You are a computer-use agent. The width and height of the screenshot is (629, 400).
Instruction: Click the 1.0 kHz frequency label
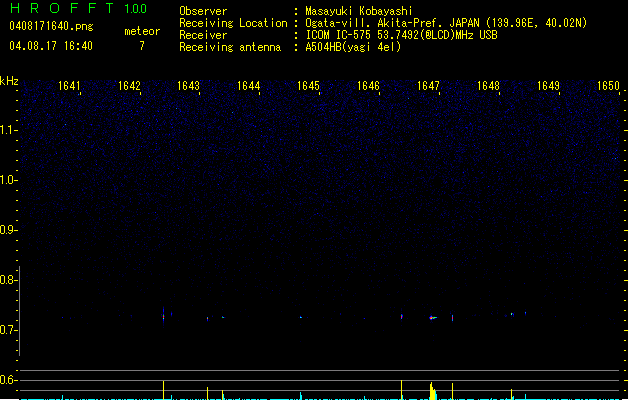tap(8, 180)
